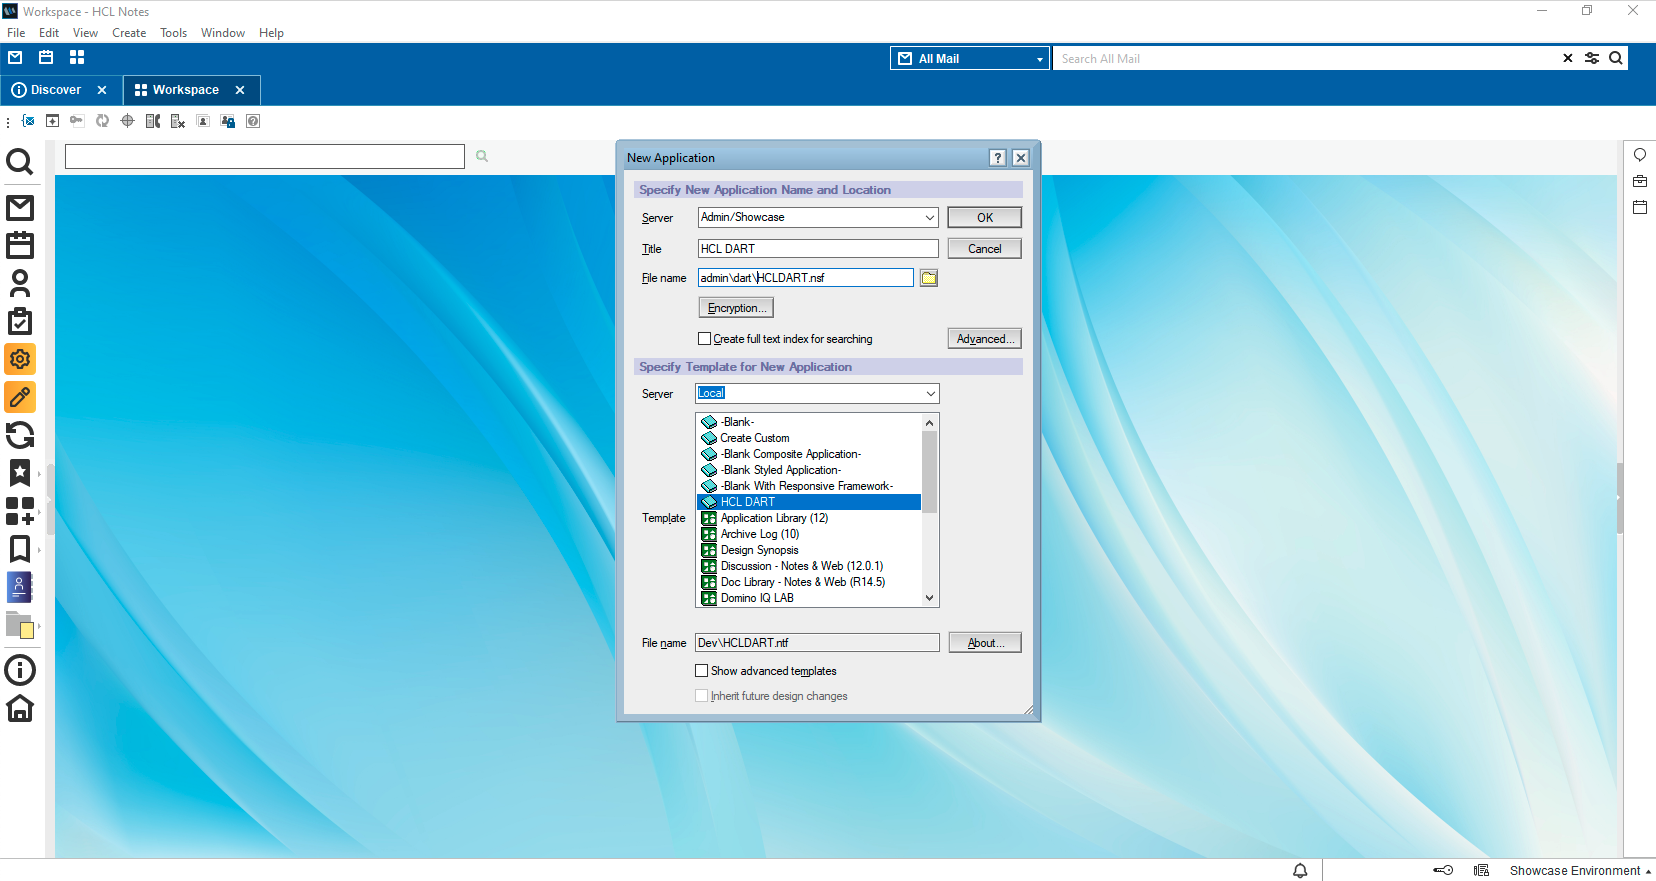Viewport: 1656px width, 881px height.
Task: Open Calendar in the left sidebar
Action: point(20,245)
